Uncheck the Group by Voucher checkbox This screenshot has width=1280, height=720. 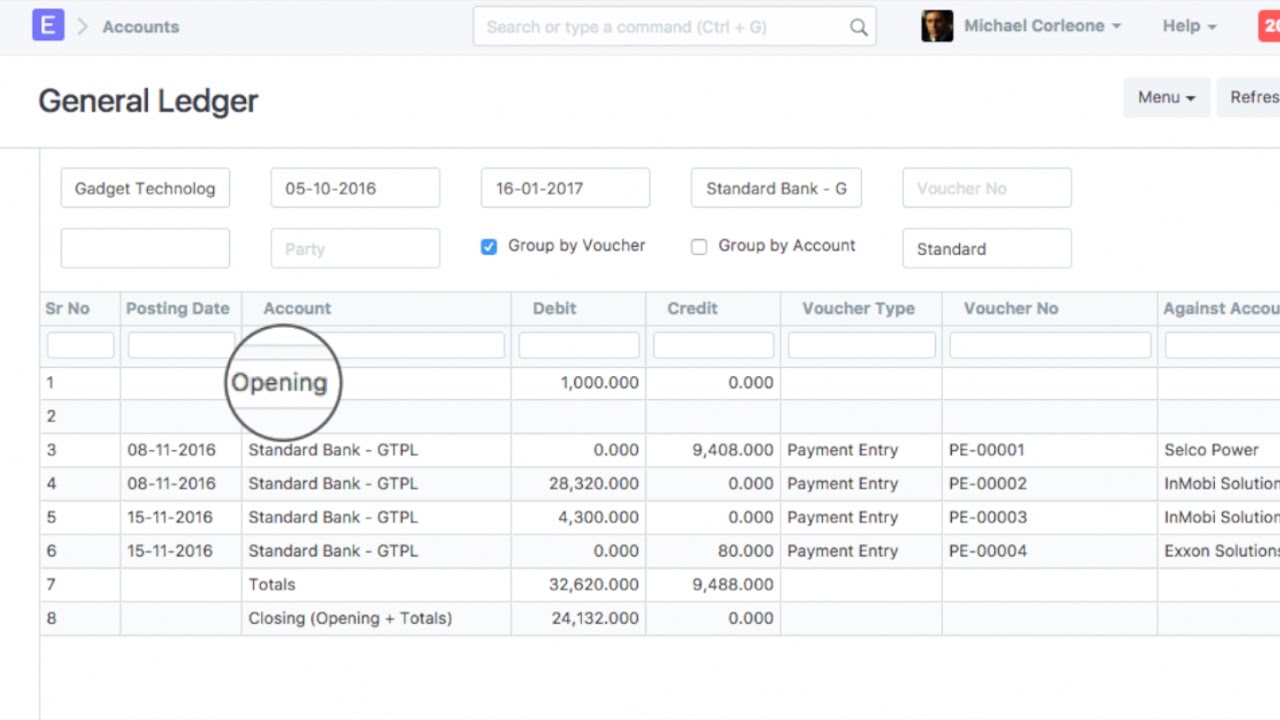[489, 247]
